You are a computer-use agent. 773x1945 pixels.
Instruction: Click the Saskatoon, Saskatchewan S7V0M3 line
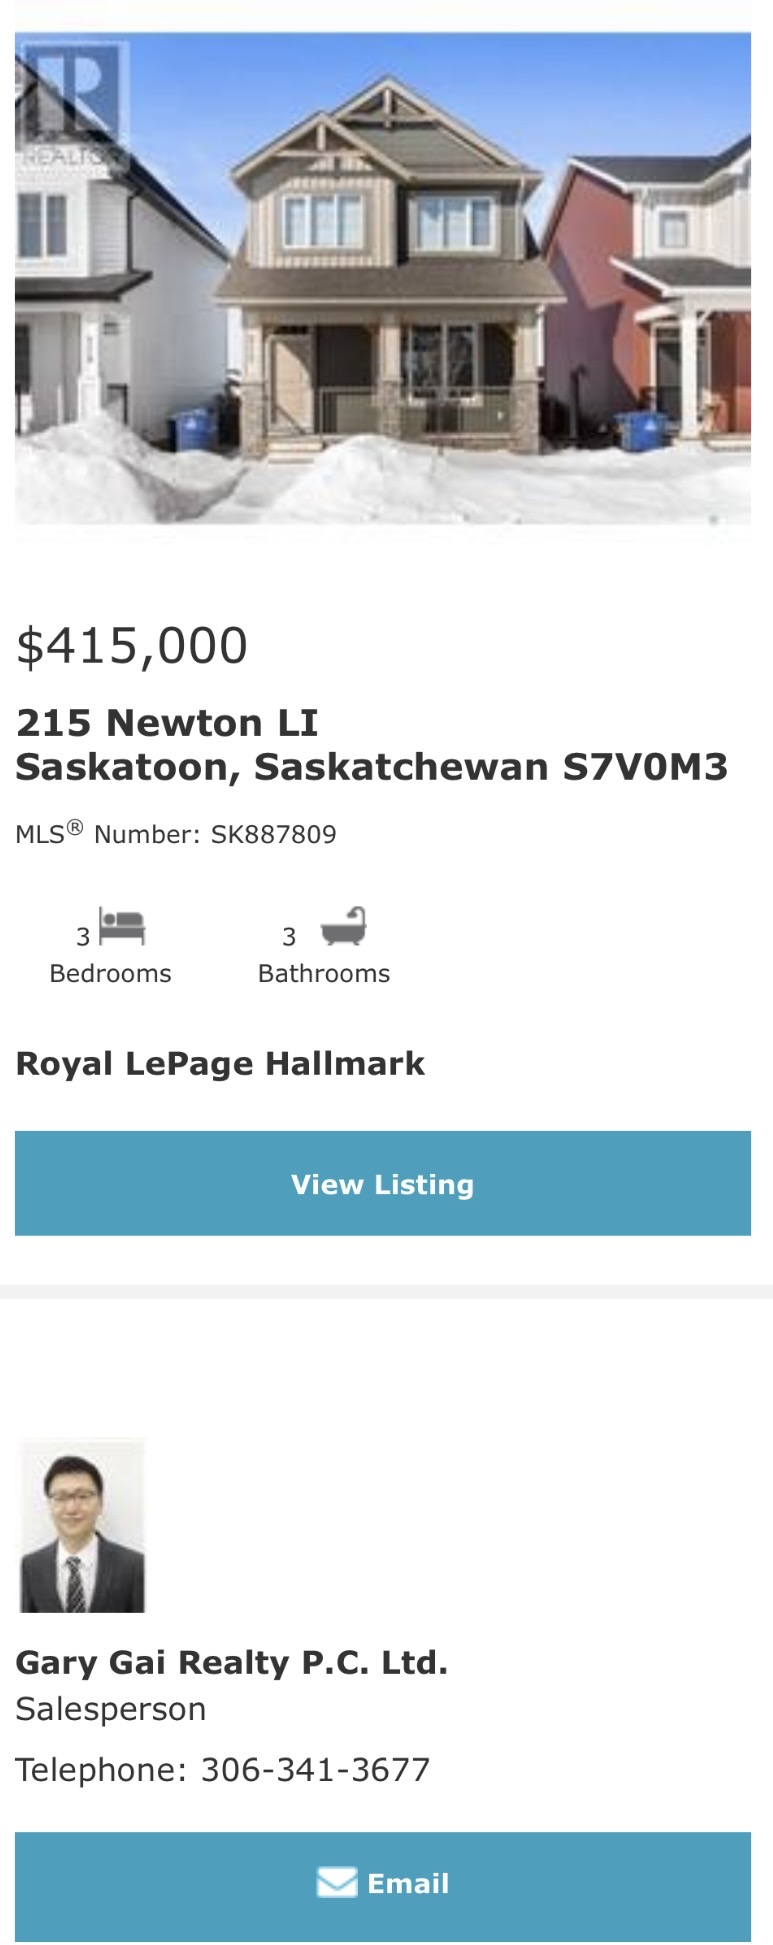click(x=371, y=767)
